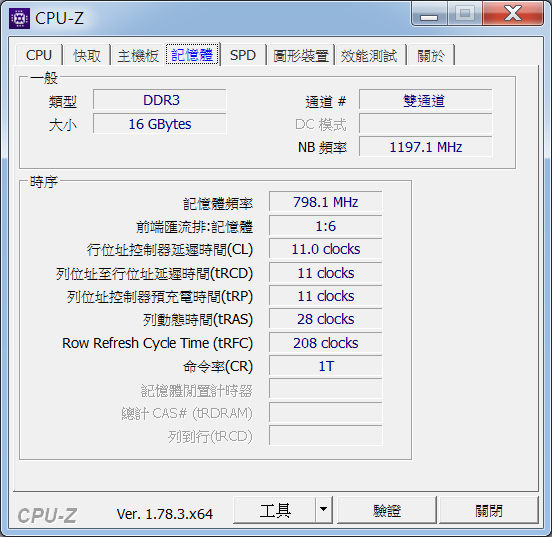Viewport: 552px width, 537px height.
Task: Click the 16 GBytes size value
Action: 160,124
